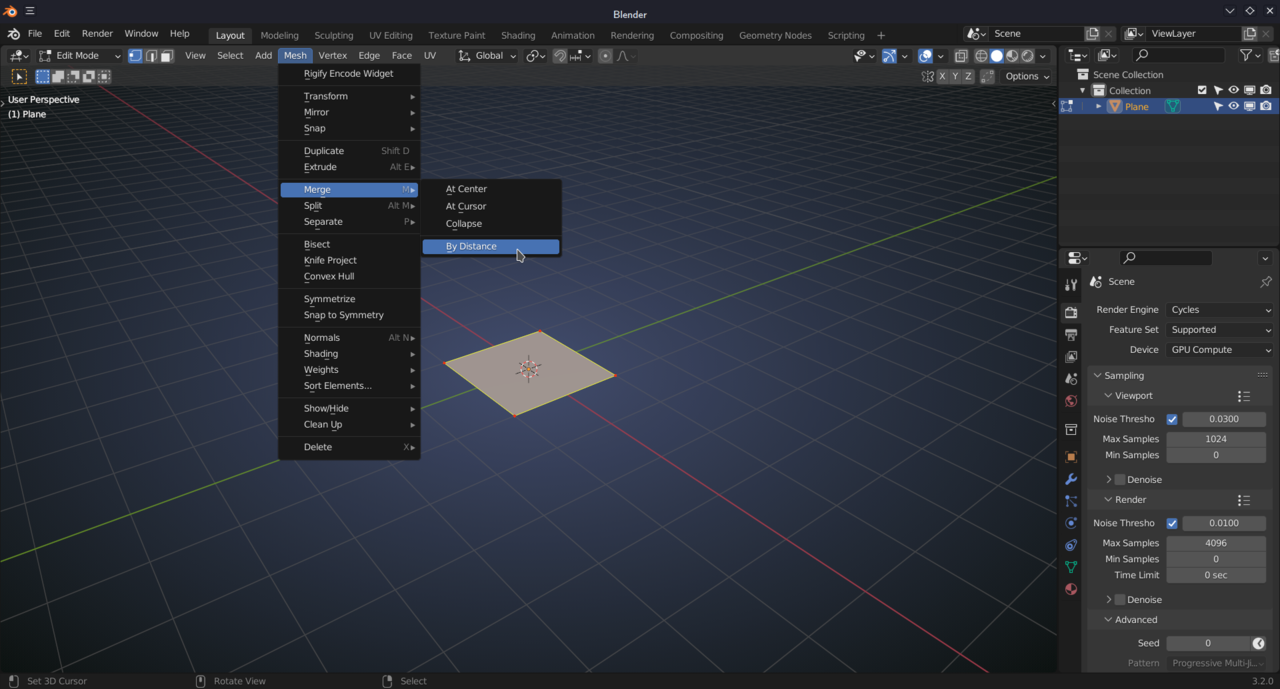Click the Options button in the viewport header
The image size is (1280, 689).
[1027, 76]
